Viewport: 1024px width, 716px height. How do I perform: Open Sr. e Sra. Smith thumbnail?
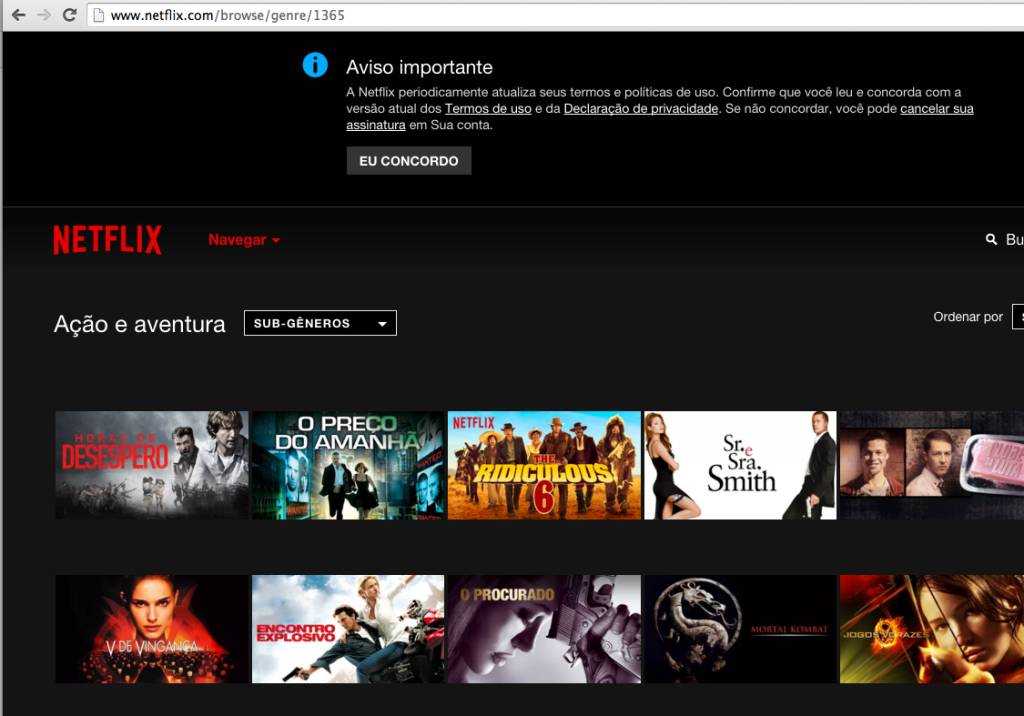[740, 465]
